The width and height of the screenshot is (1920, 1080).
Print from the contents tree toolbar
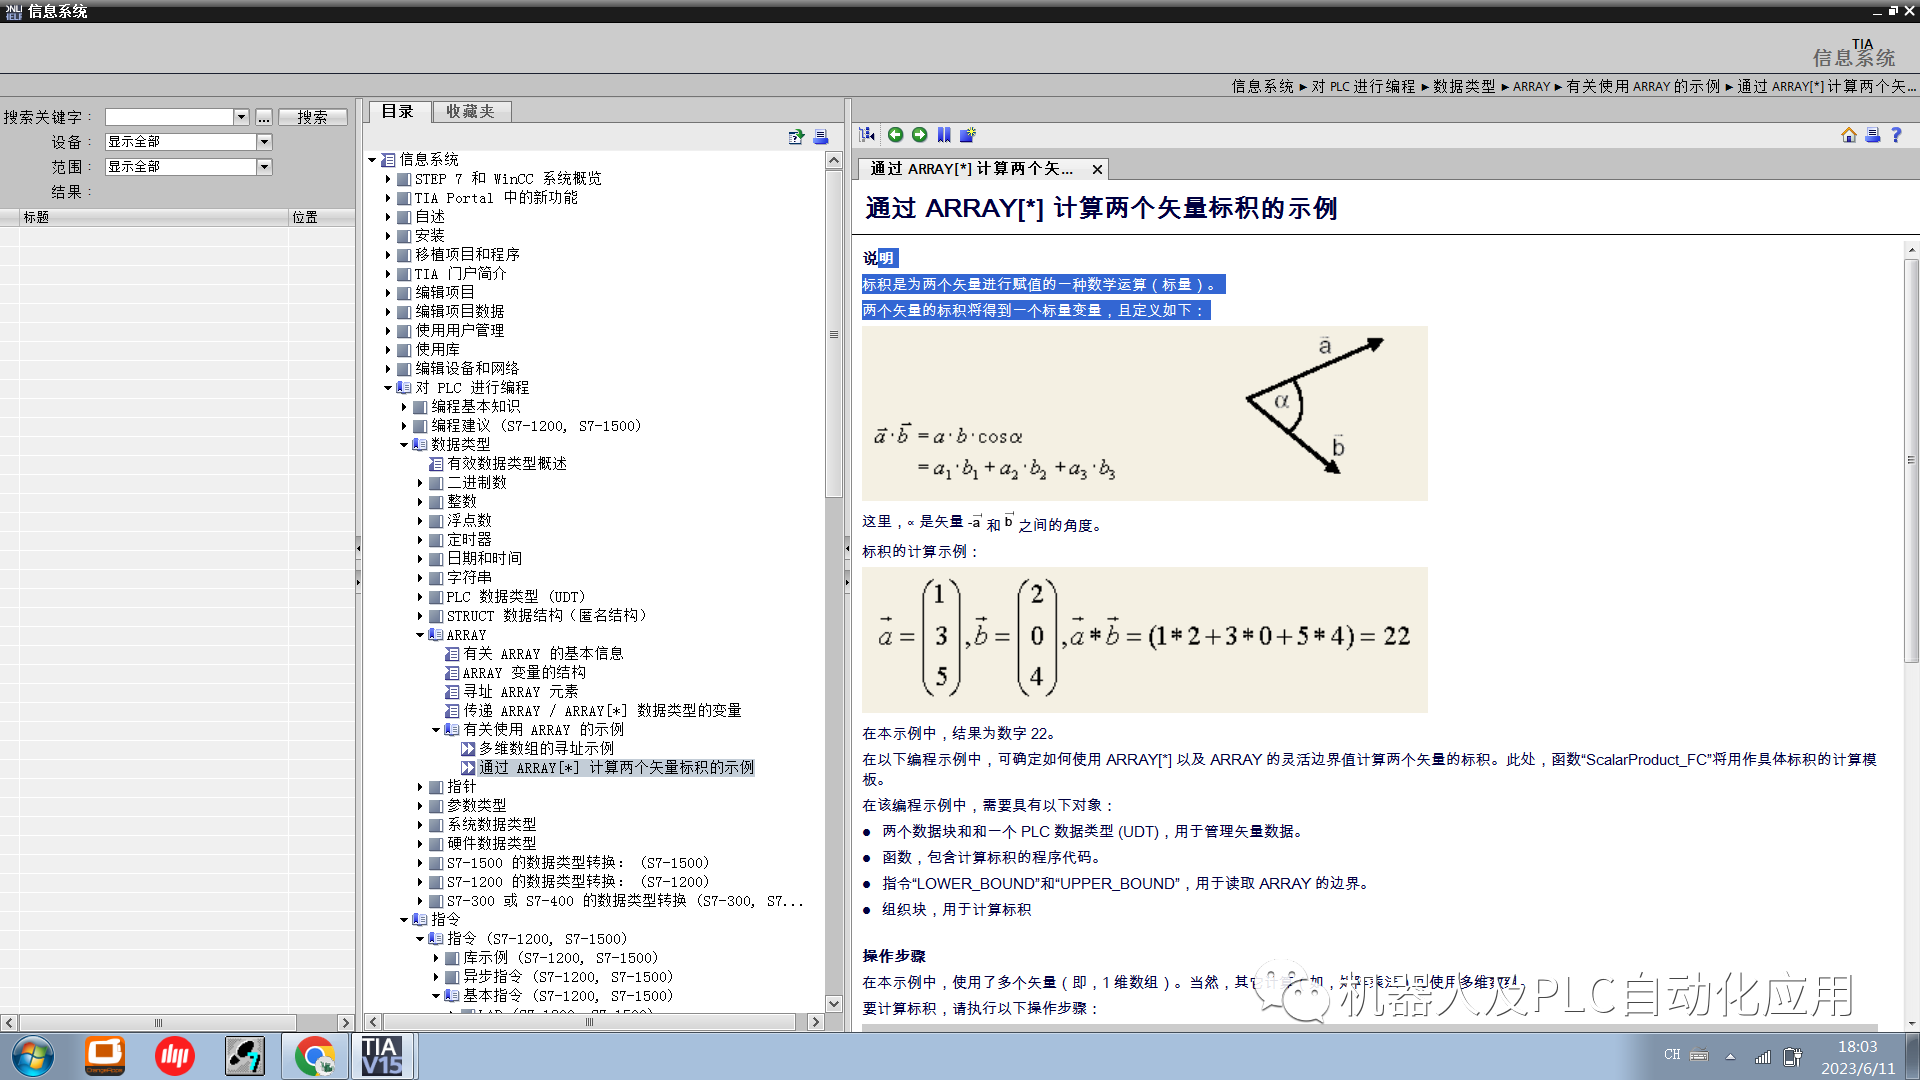(x=821, y=137)
